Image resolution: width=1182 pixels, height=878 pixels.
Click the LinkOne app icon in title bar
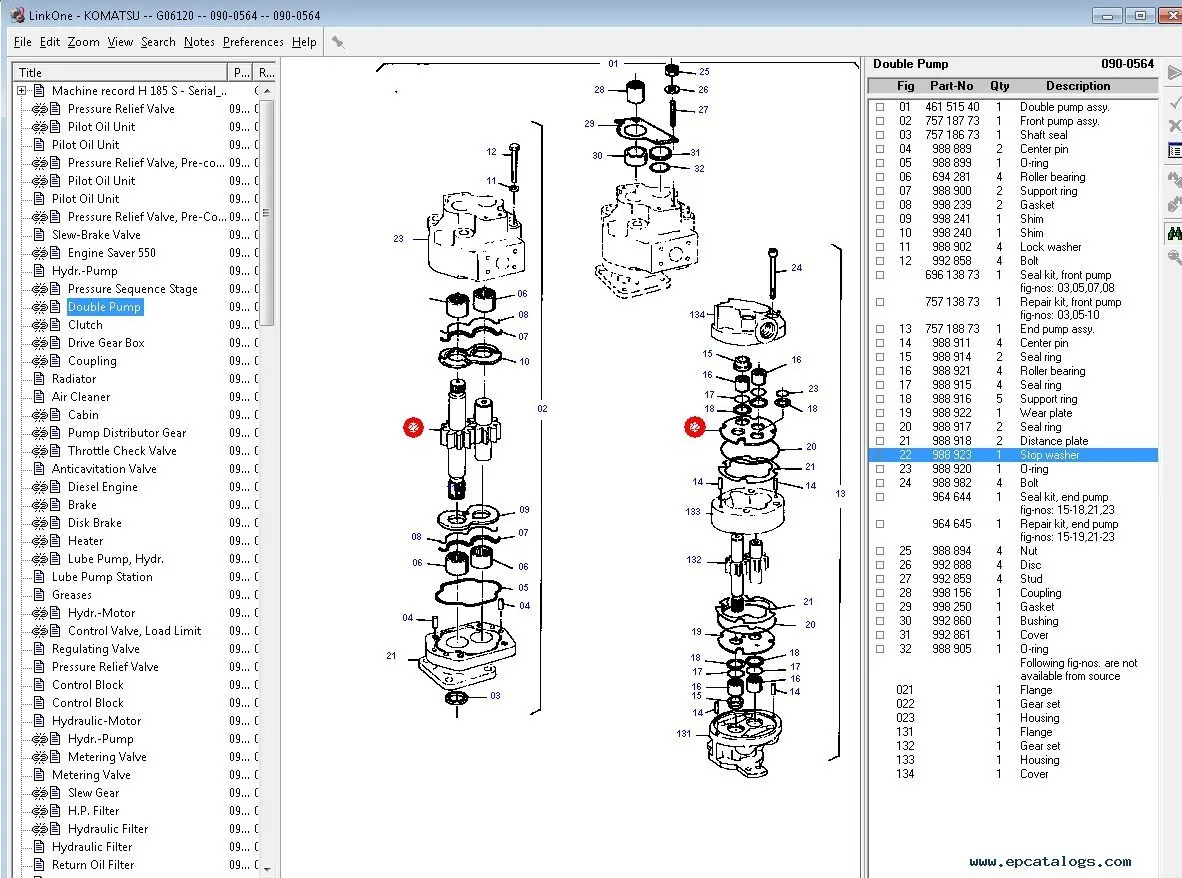17,14
